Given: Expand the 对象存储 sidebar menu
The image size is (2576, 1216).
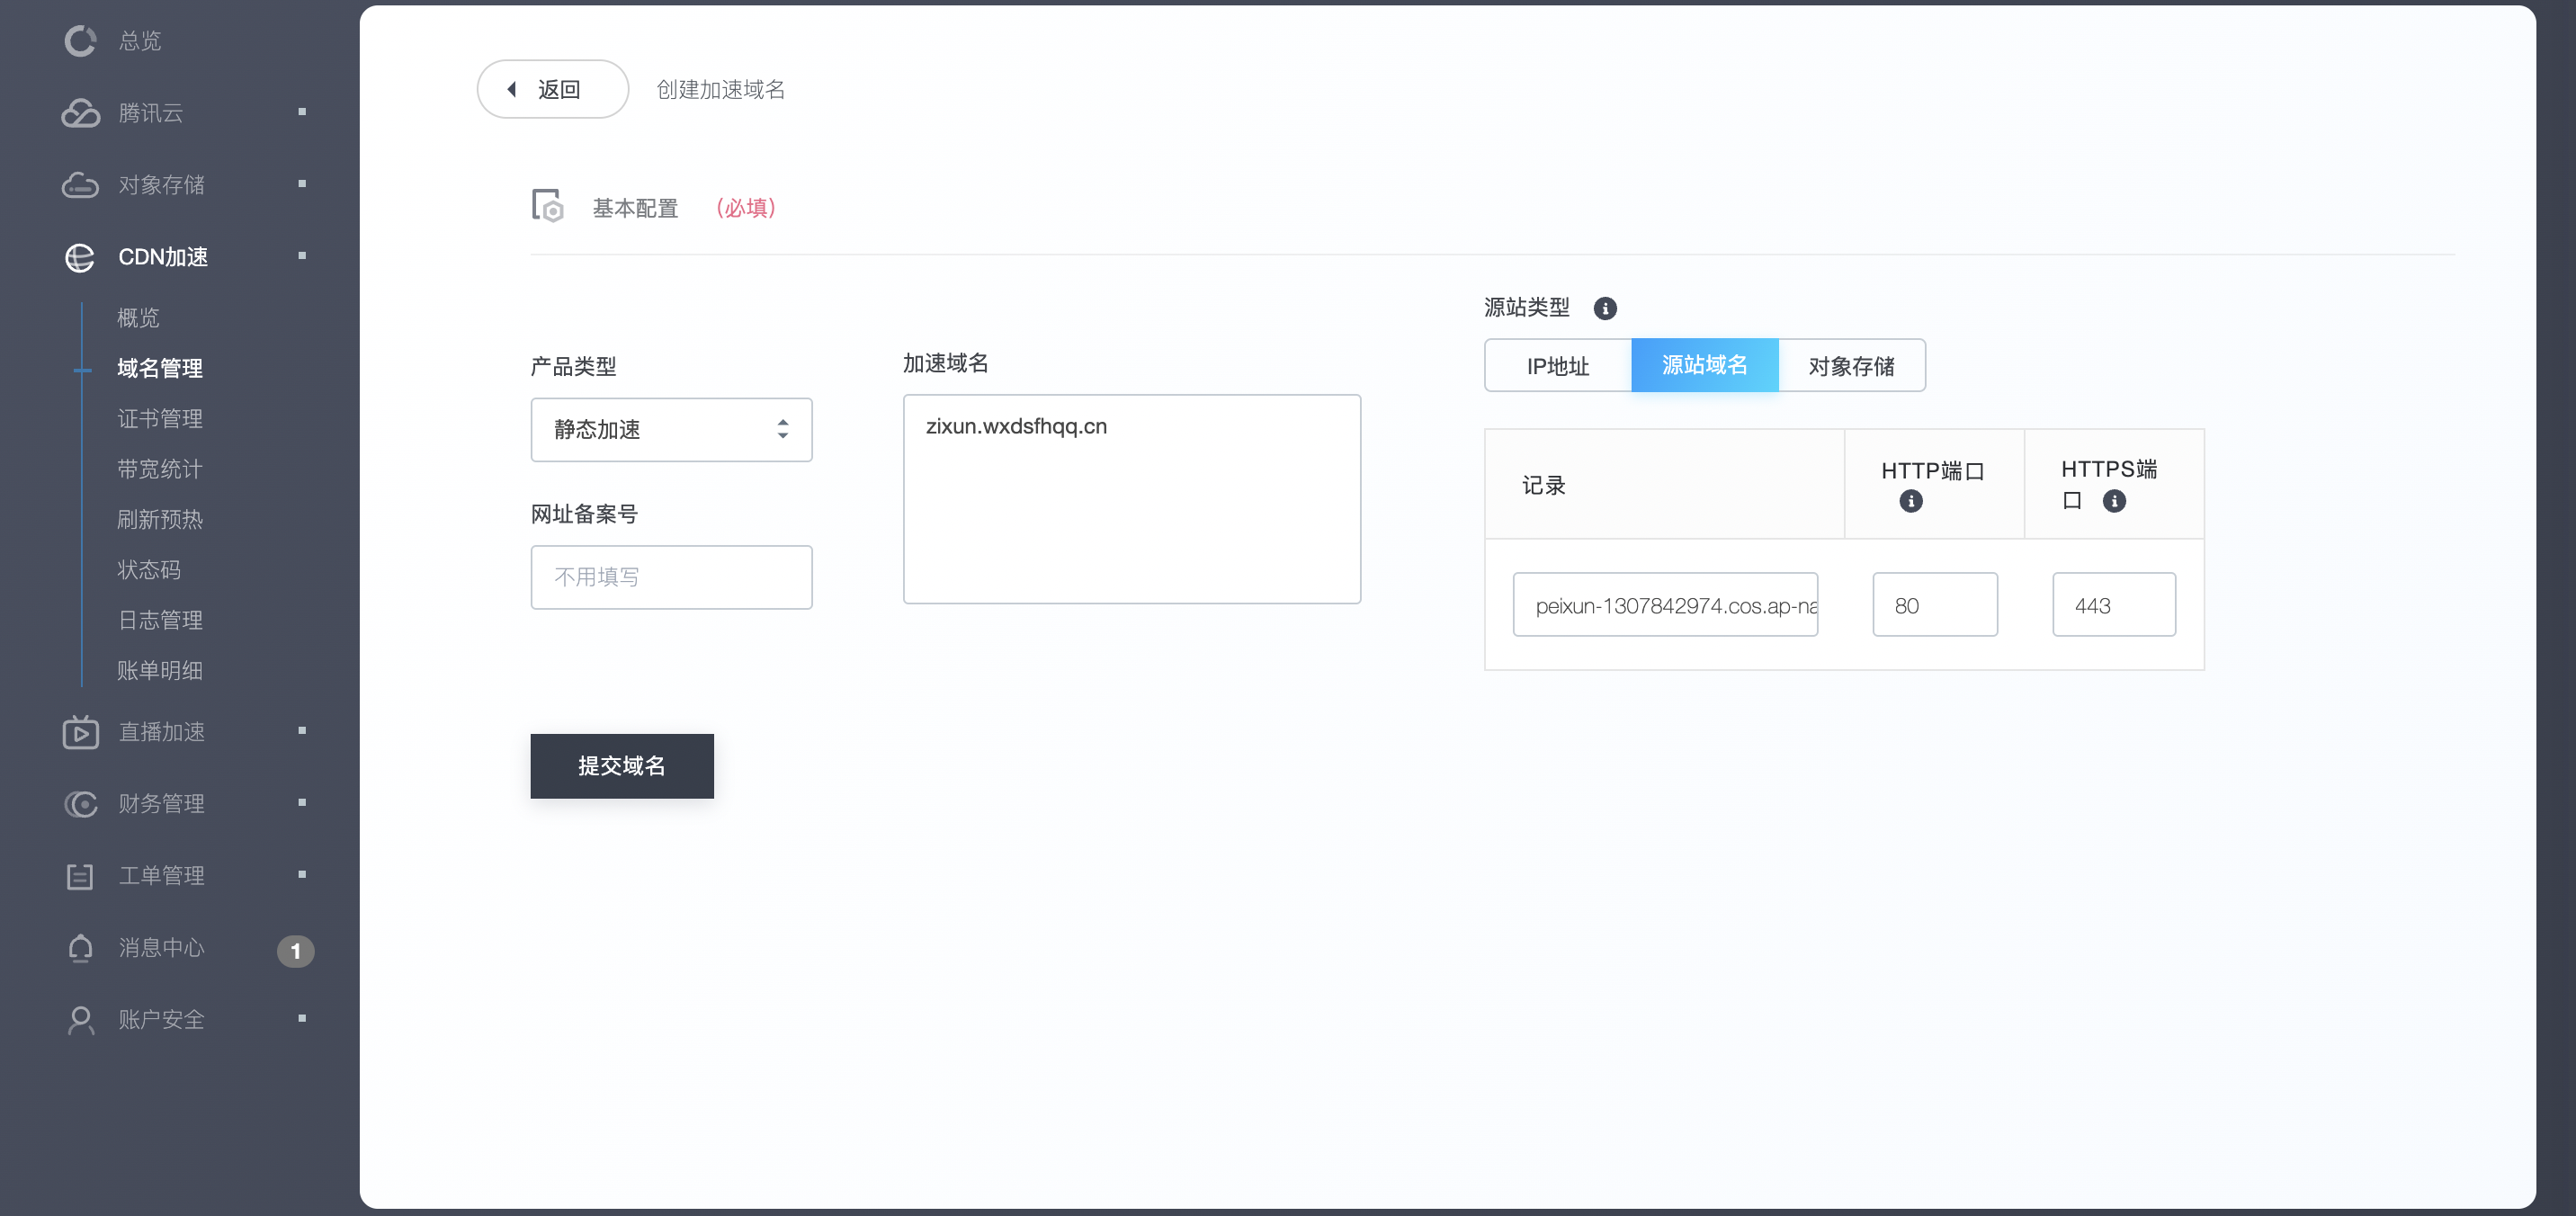Looking at the screenshot, I should (x=302, y=184).
